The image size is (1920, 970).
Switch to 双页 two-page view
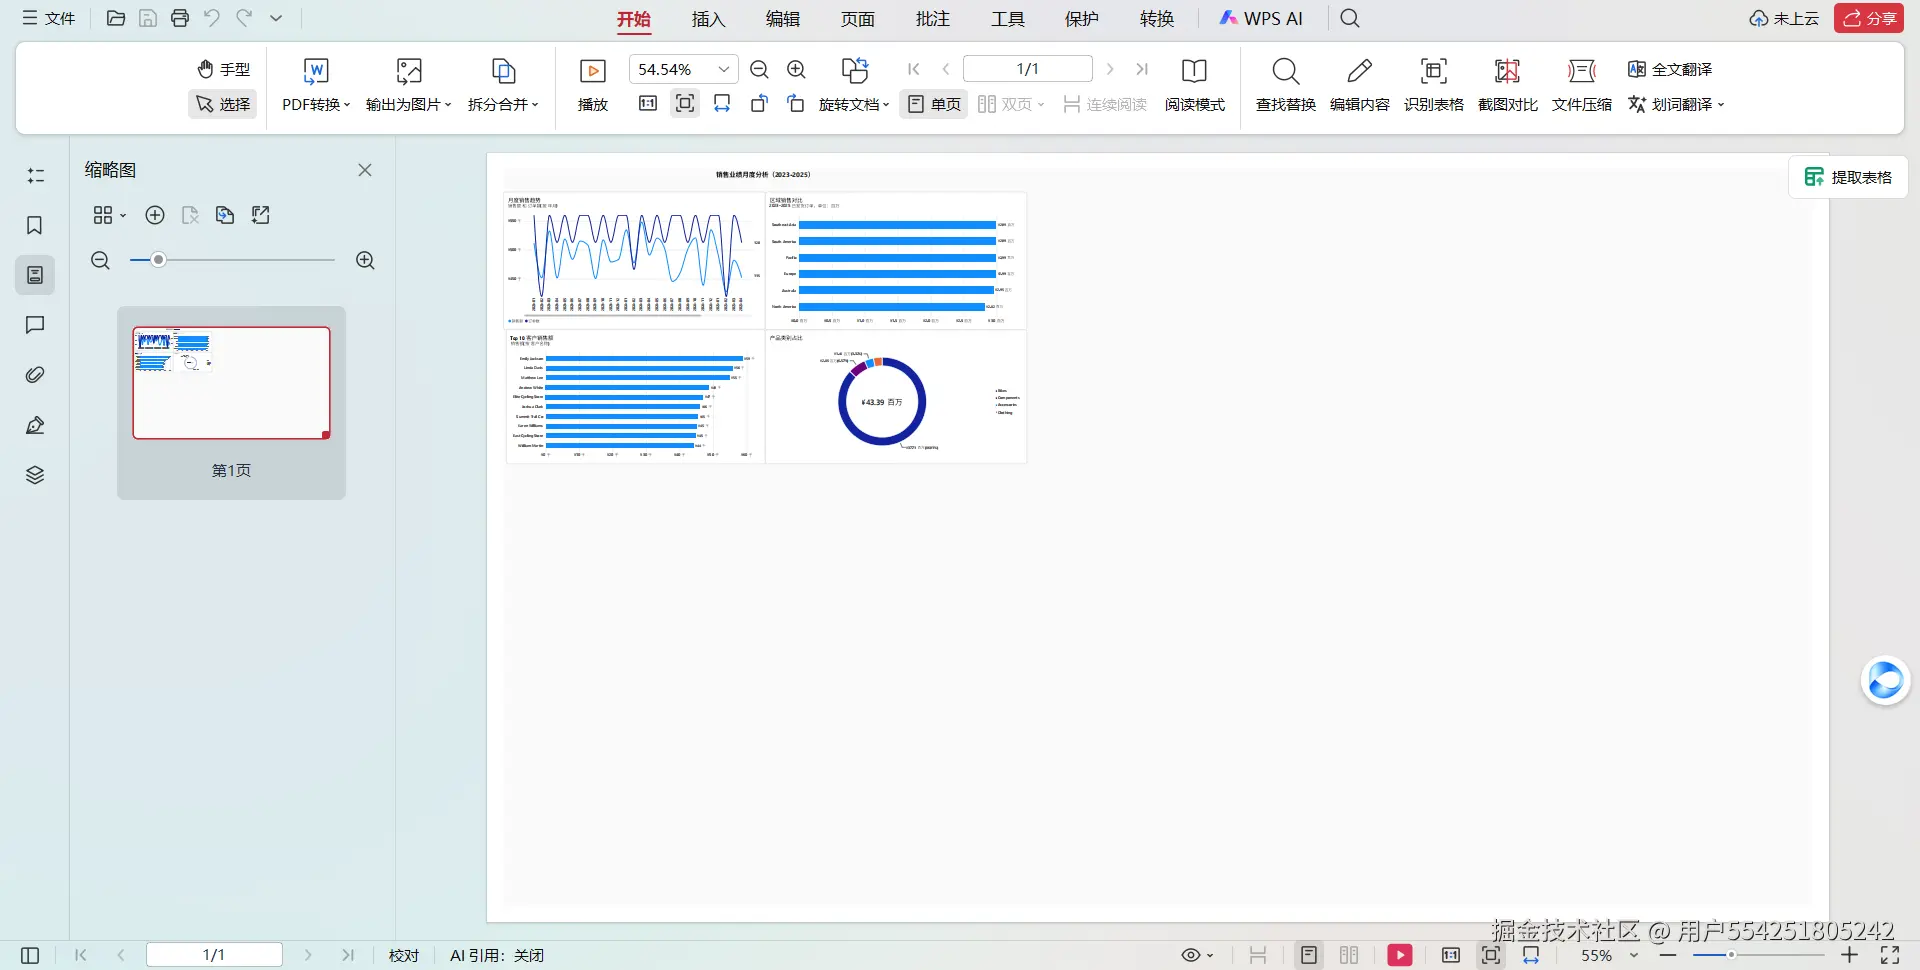(1010, 104)
